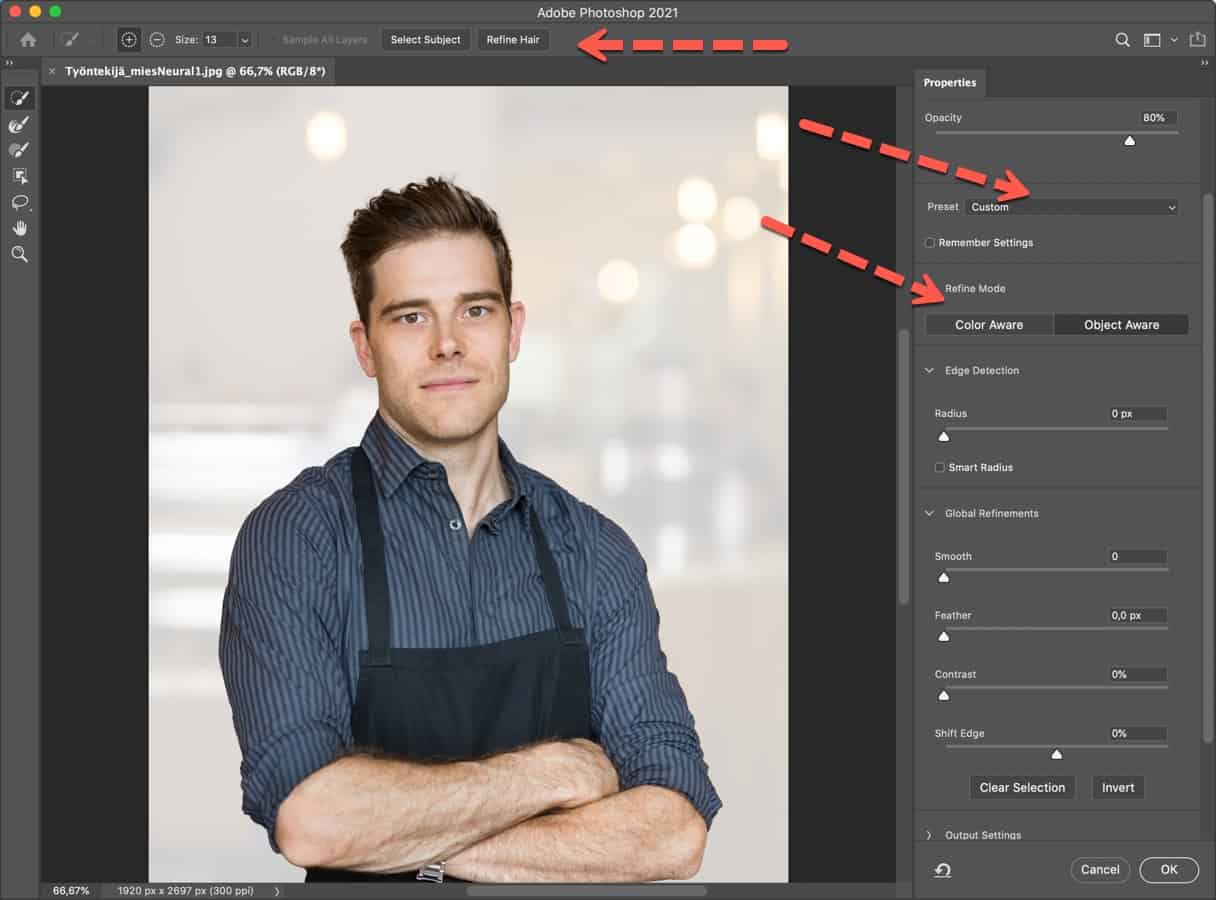Click the Refine Hair button
Viewport: 1216px width, 900px height.
(513, 40)
